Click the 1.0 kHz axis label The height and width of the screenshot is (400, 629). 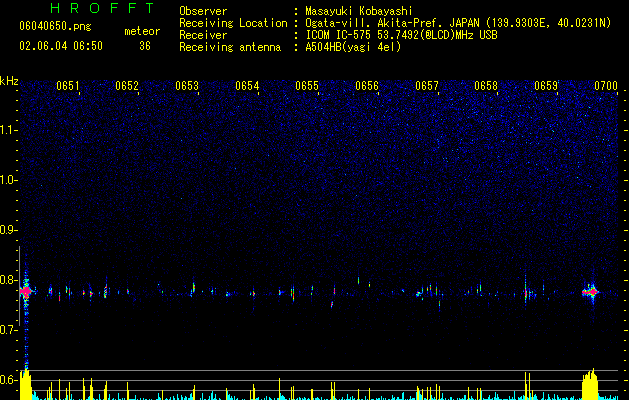click(9, 180)
